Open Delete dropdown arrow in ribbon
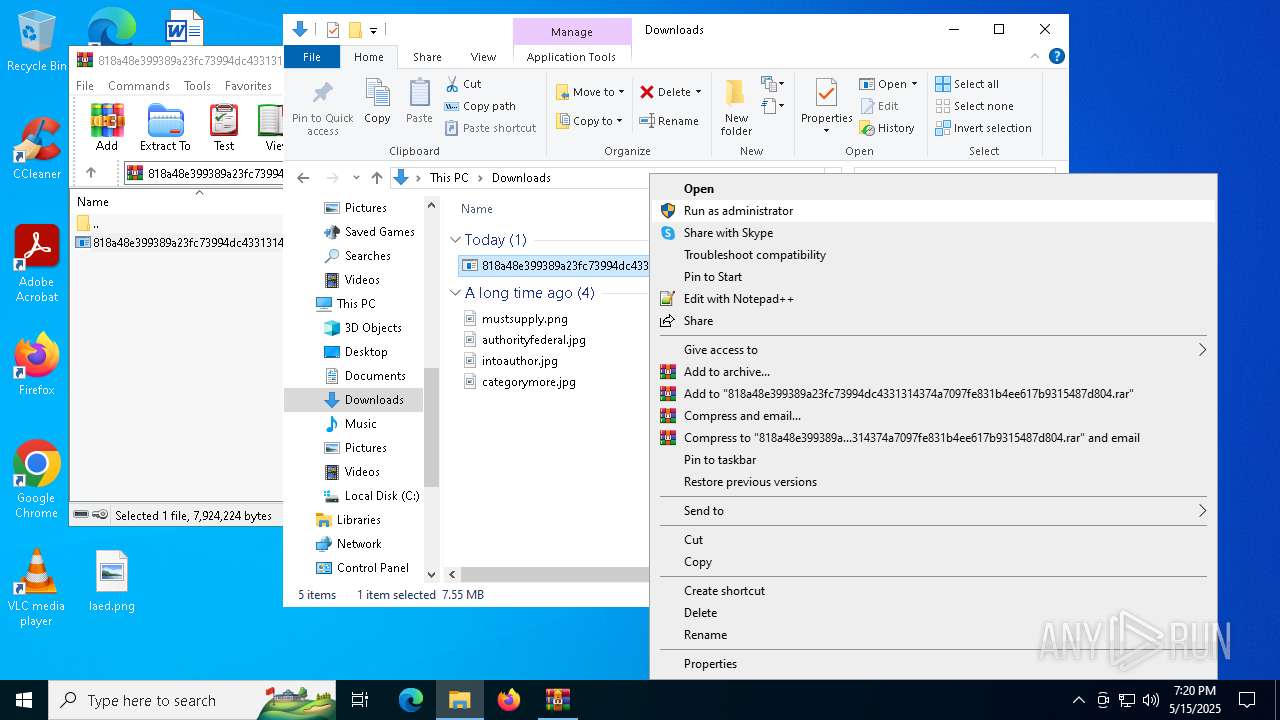The image size is (1280, 720). 698,92
